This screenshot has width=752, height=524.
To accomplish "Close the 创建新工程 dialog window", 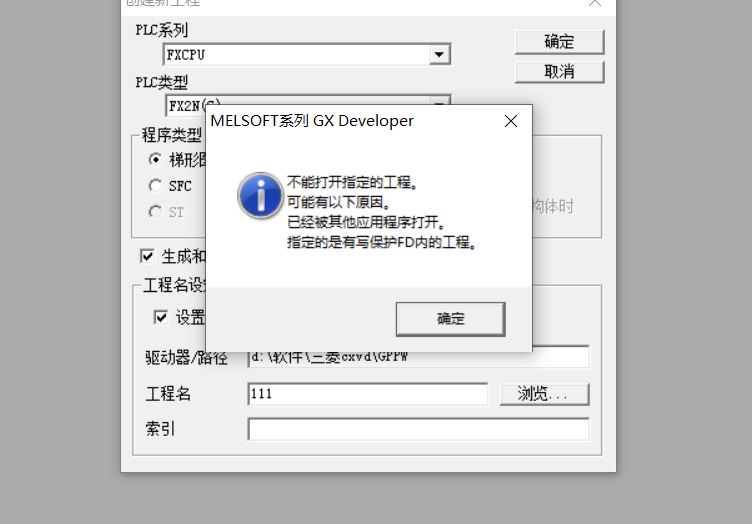I will [x=595, y=3].
